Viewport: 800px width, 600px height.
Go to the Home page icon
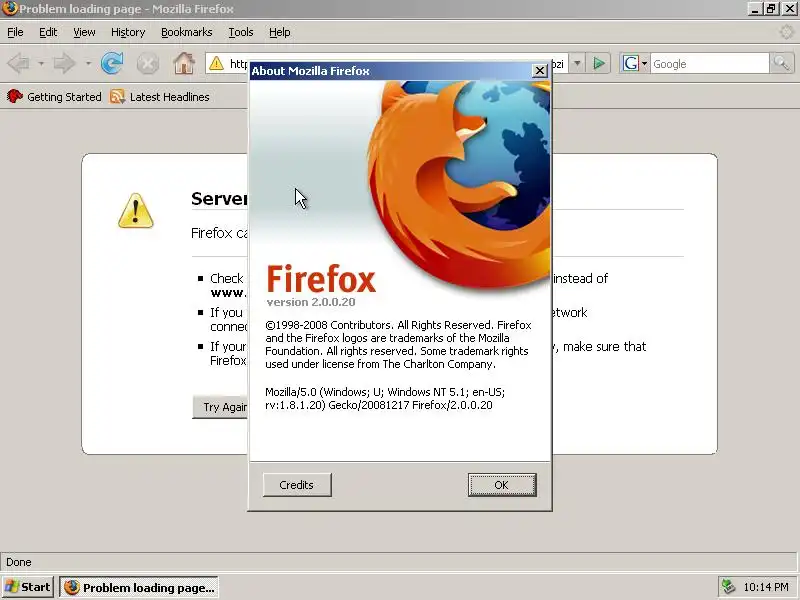(x=184, y=63)
